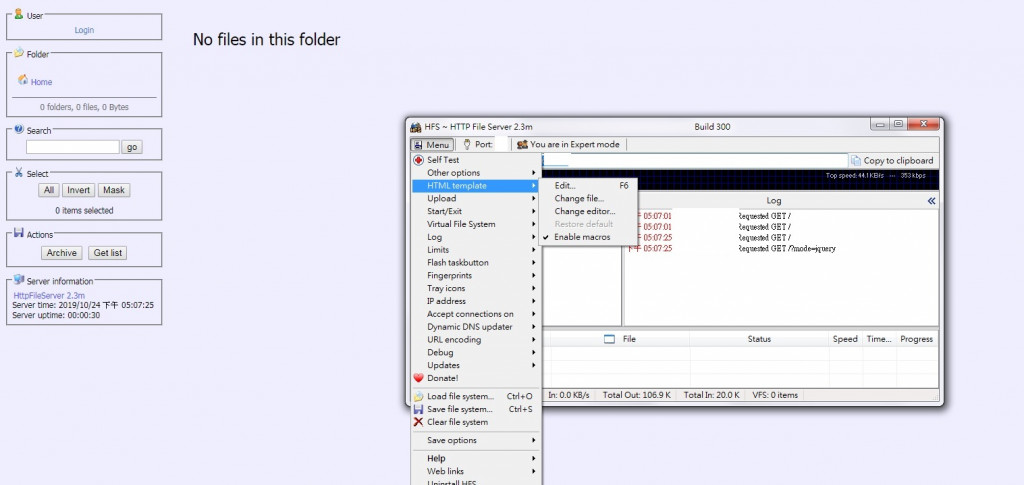This screenshot has height=485, width=1024.
Task: Click the Total In: 20.0 K status entry
Action: click(711, 395)
